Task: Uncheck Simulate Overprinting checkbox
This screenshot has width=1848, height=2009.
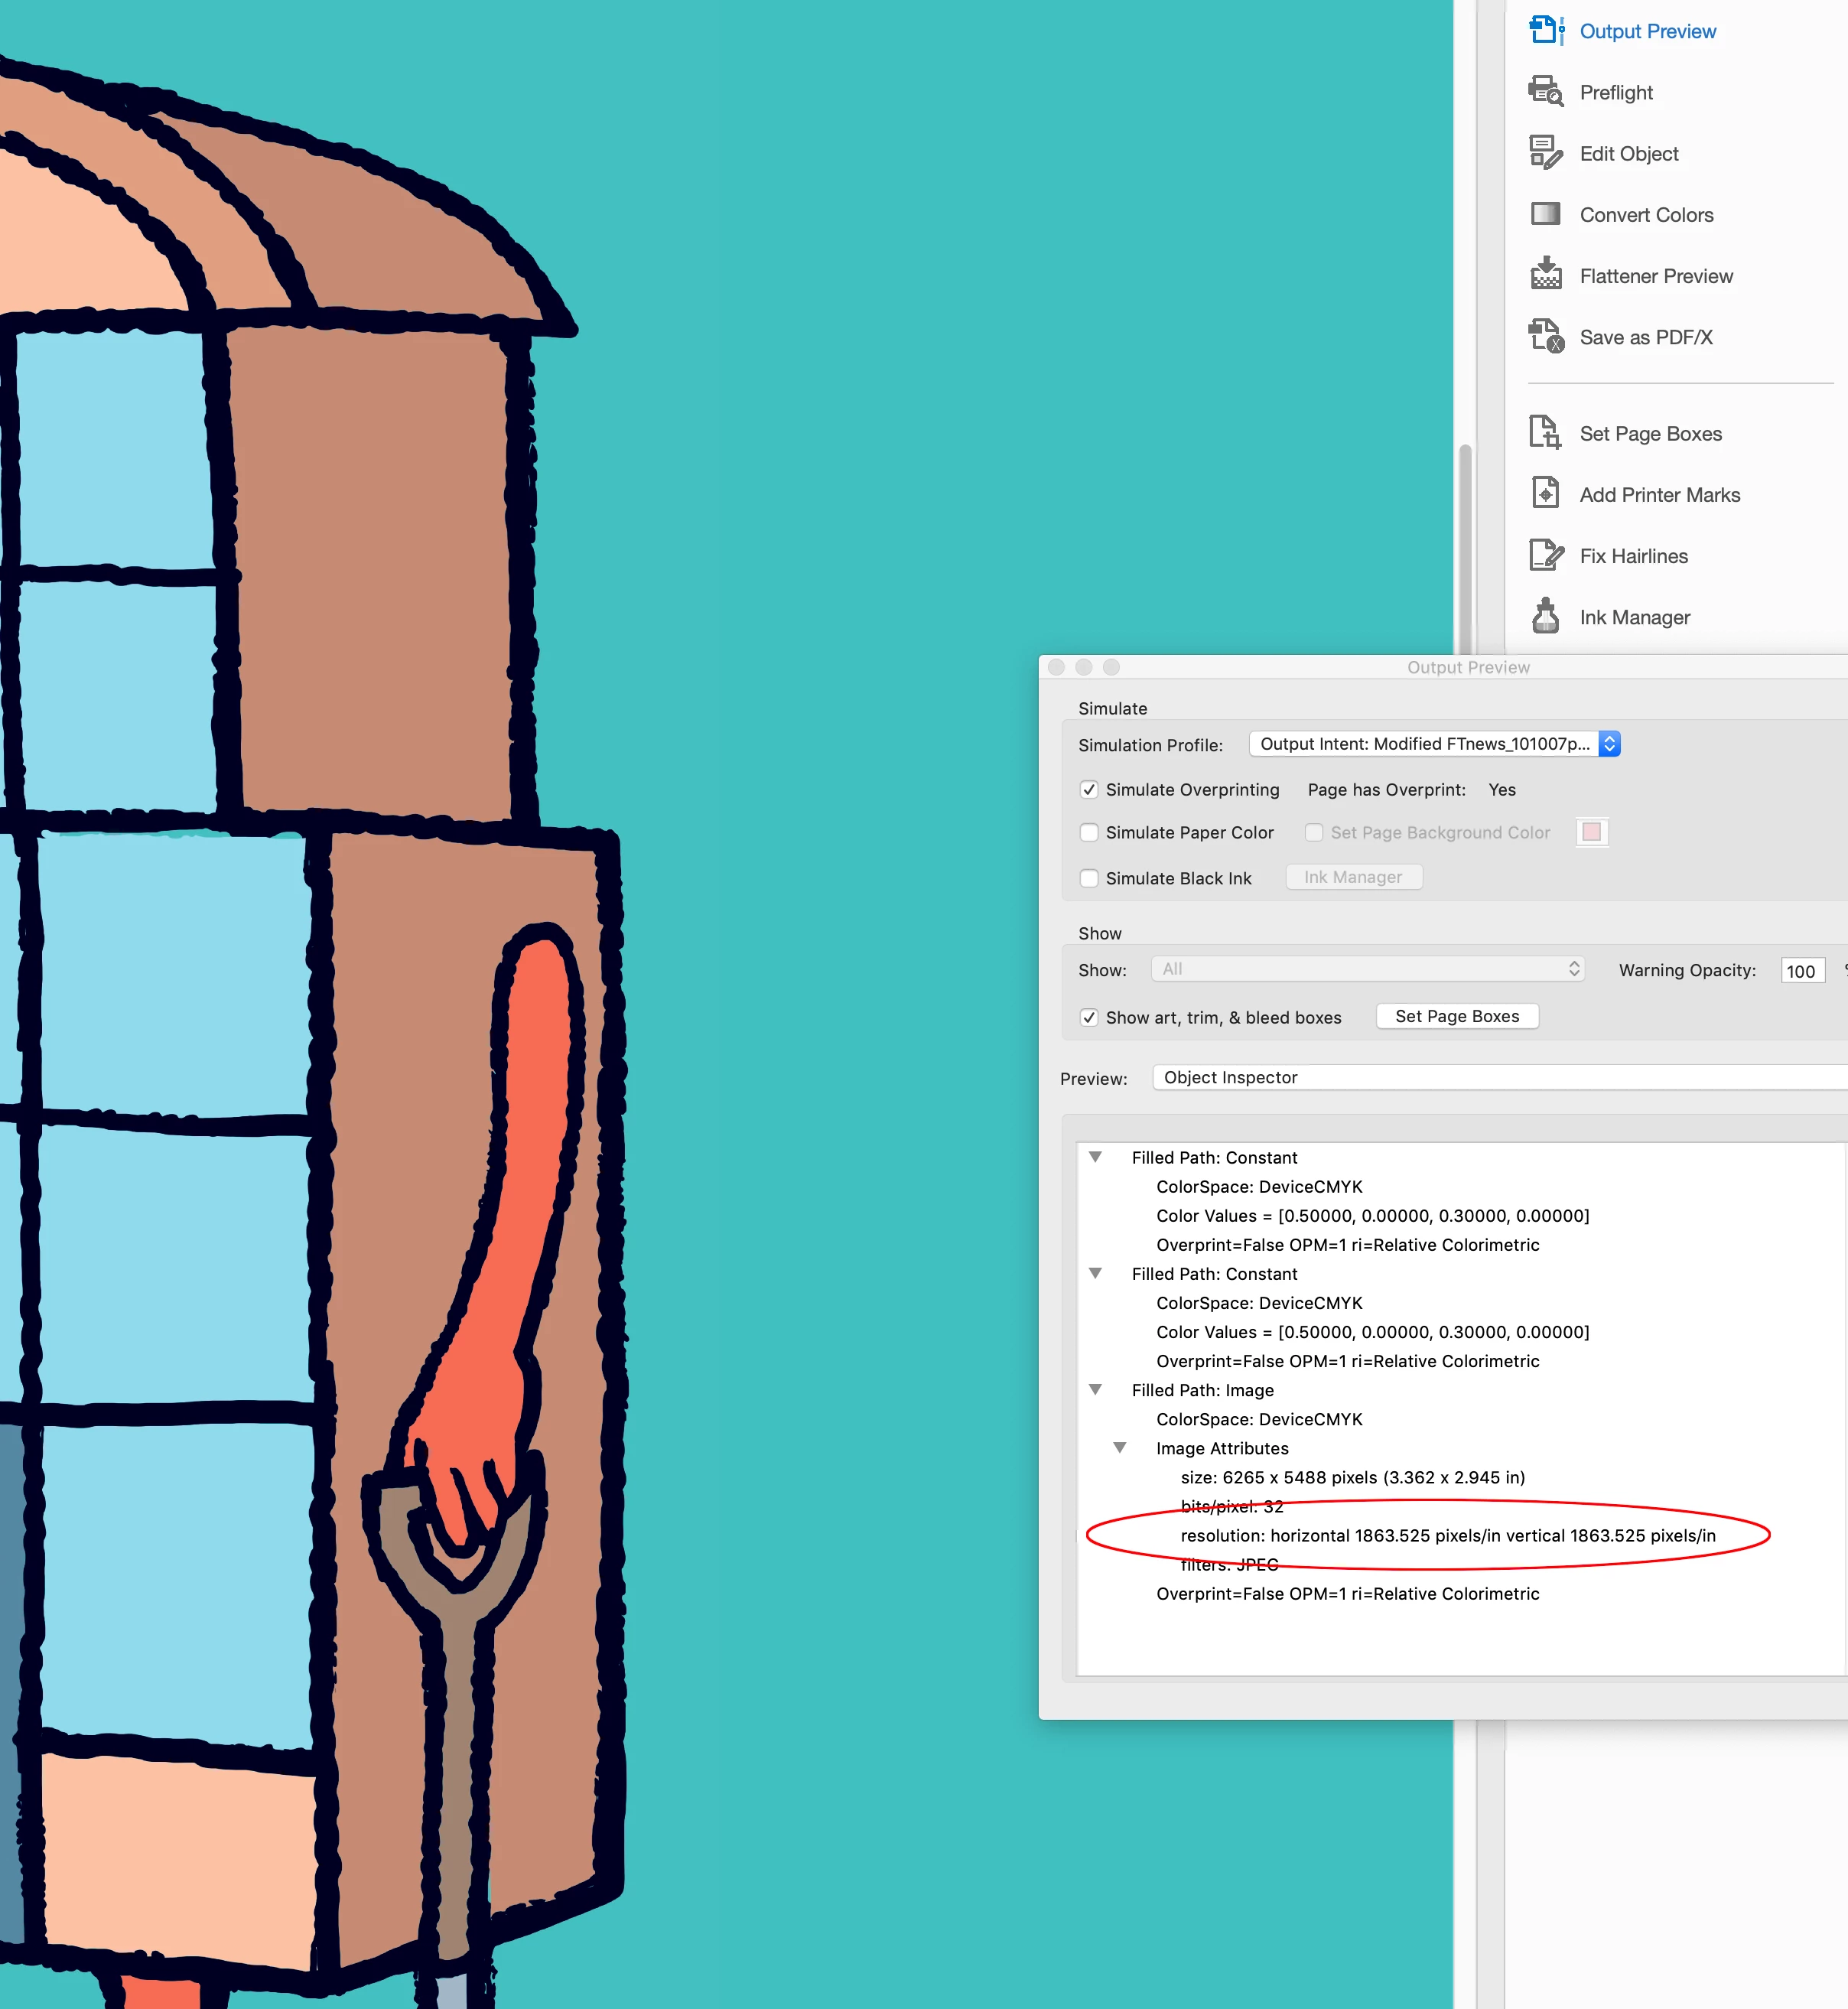Action: [1089, 790]
